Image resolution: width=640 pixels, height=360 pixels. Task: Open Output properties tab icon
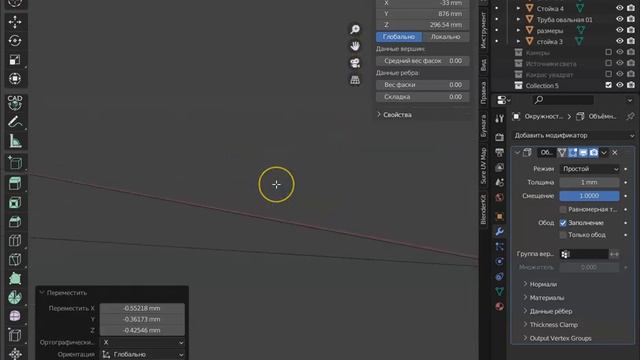[499, 153]
